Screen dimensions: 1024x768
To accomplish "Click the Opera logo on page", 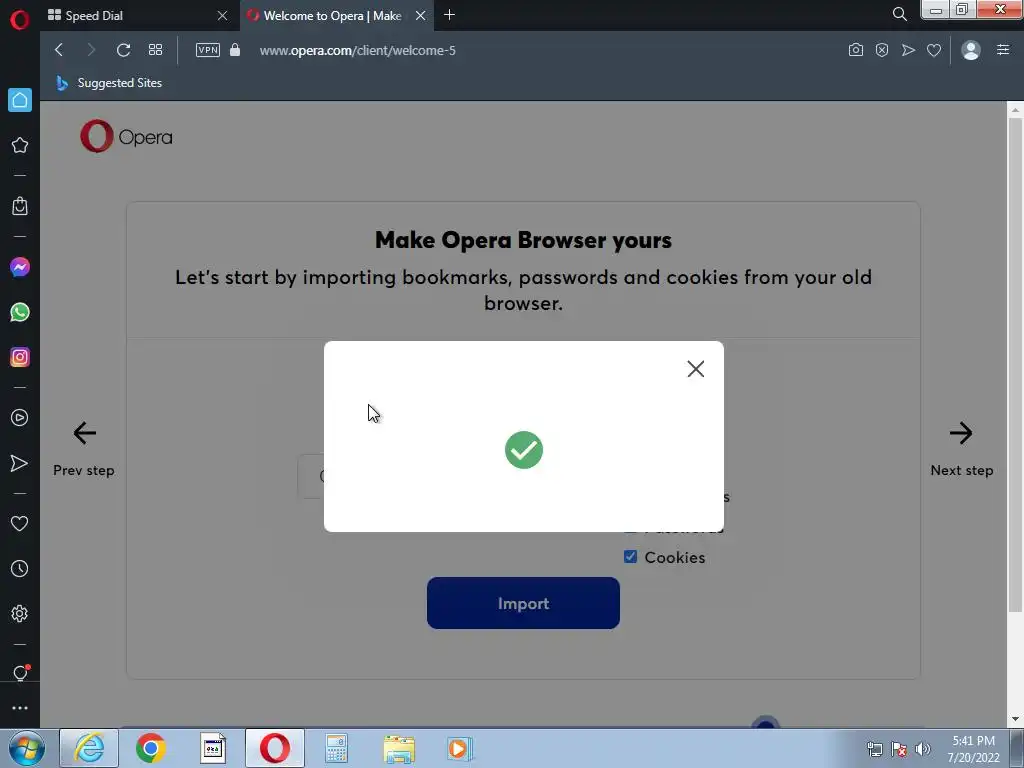I will click(127, 136).
